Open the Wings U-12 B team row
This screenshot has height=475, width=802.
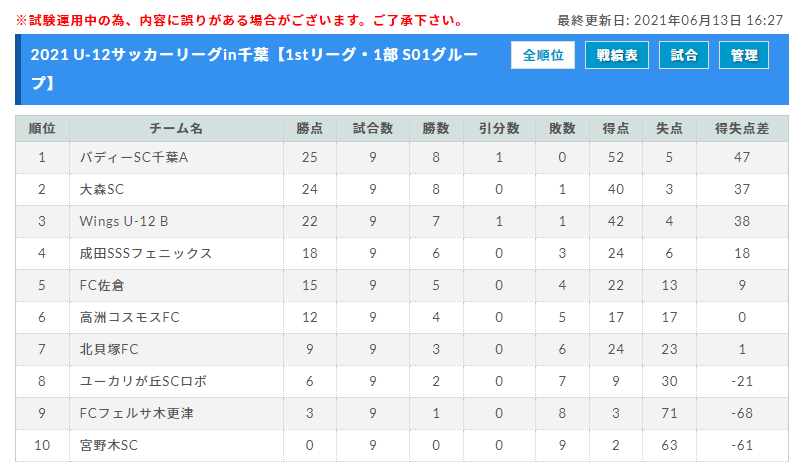pyautogui.click(x=402, y=221)
